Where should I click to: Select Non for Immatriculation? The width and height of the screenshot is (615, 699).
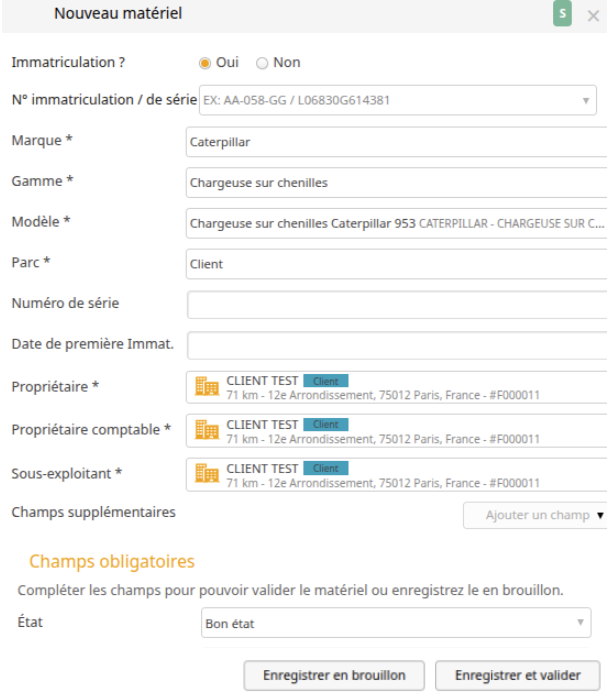tap(262, 63)
